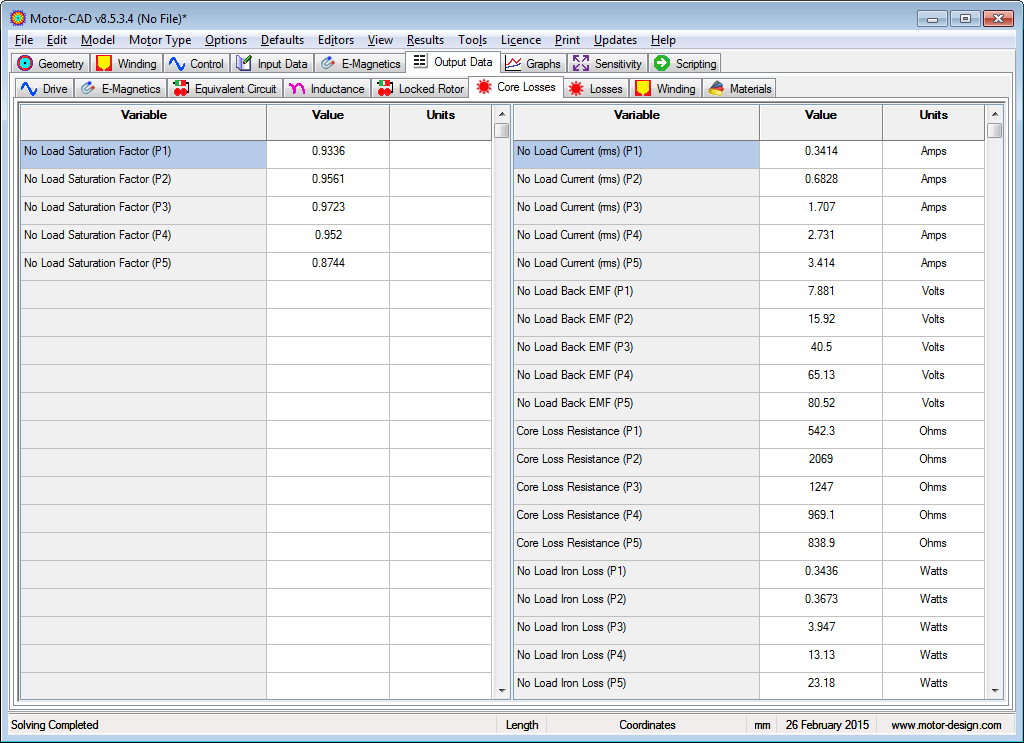Click the right table's Units column header
Viewport: 1024px width, 743px height.
coord(933,123)
